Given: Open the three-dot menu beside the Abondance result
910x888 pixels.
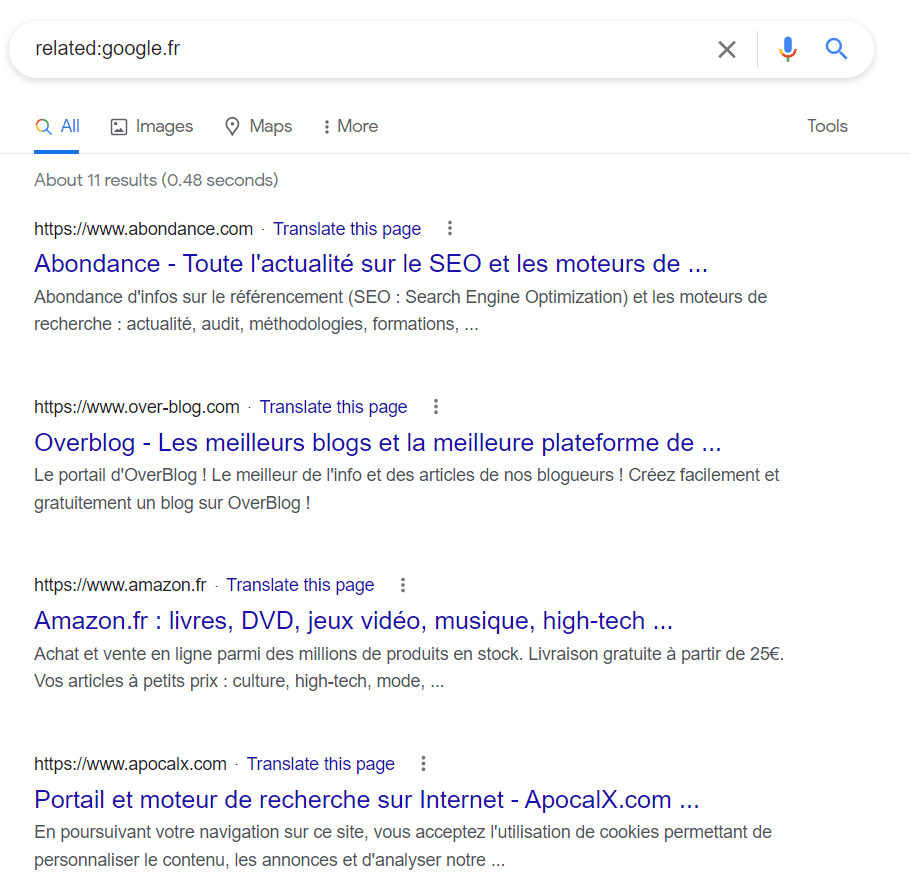Looking at the screenshot, I should tap(450, 228).
